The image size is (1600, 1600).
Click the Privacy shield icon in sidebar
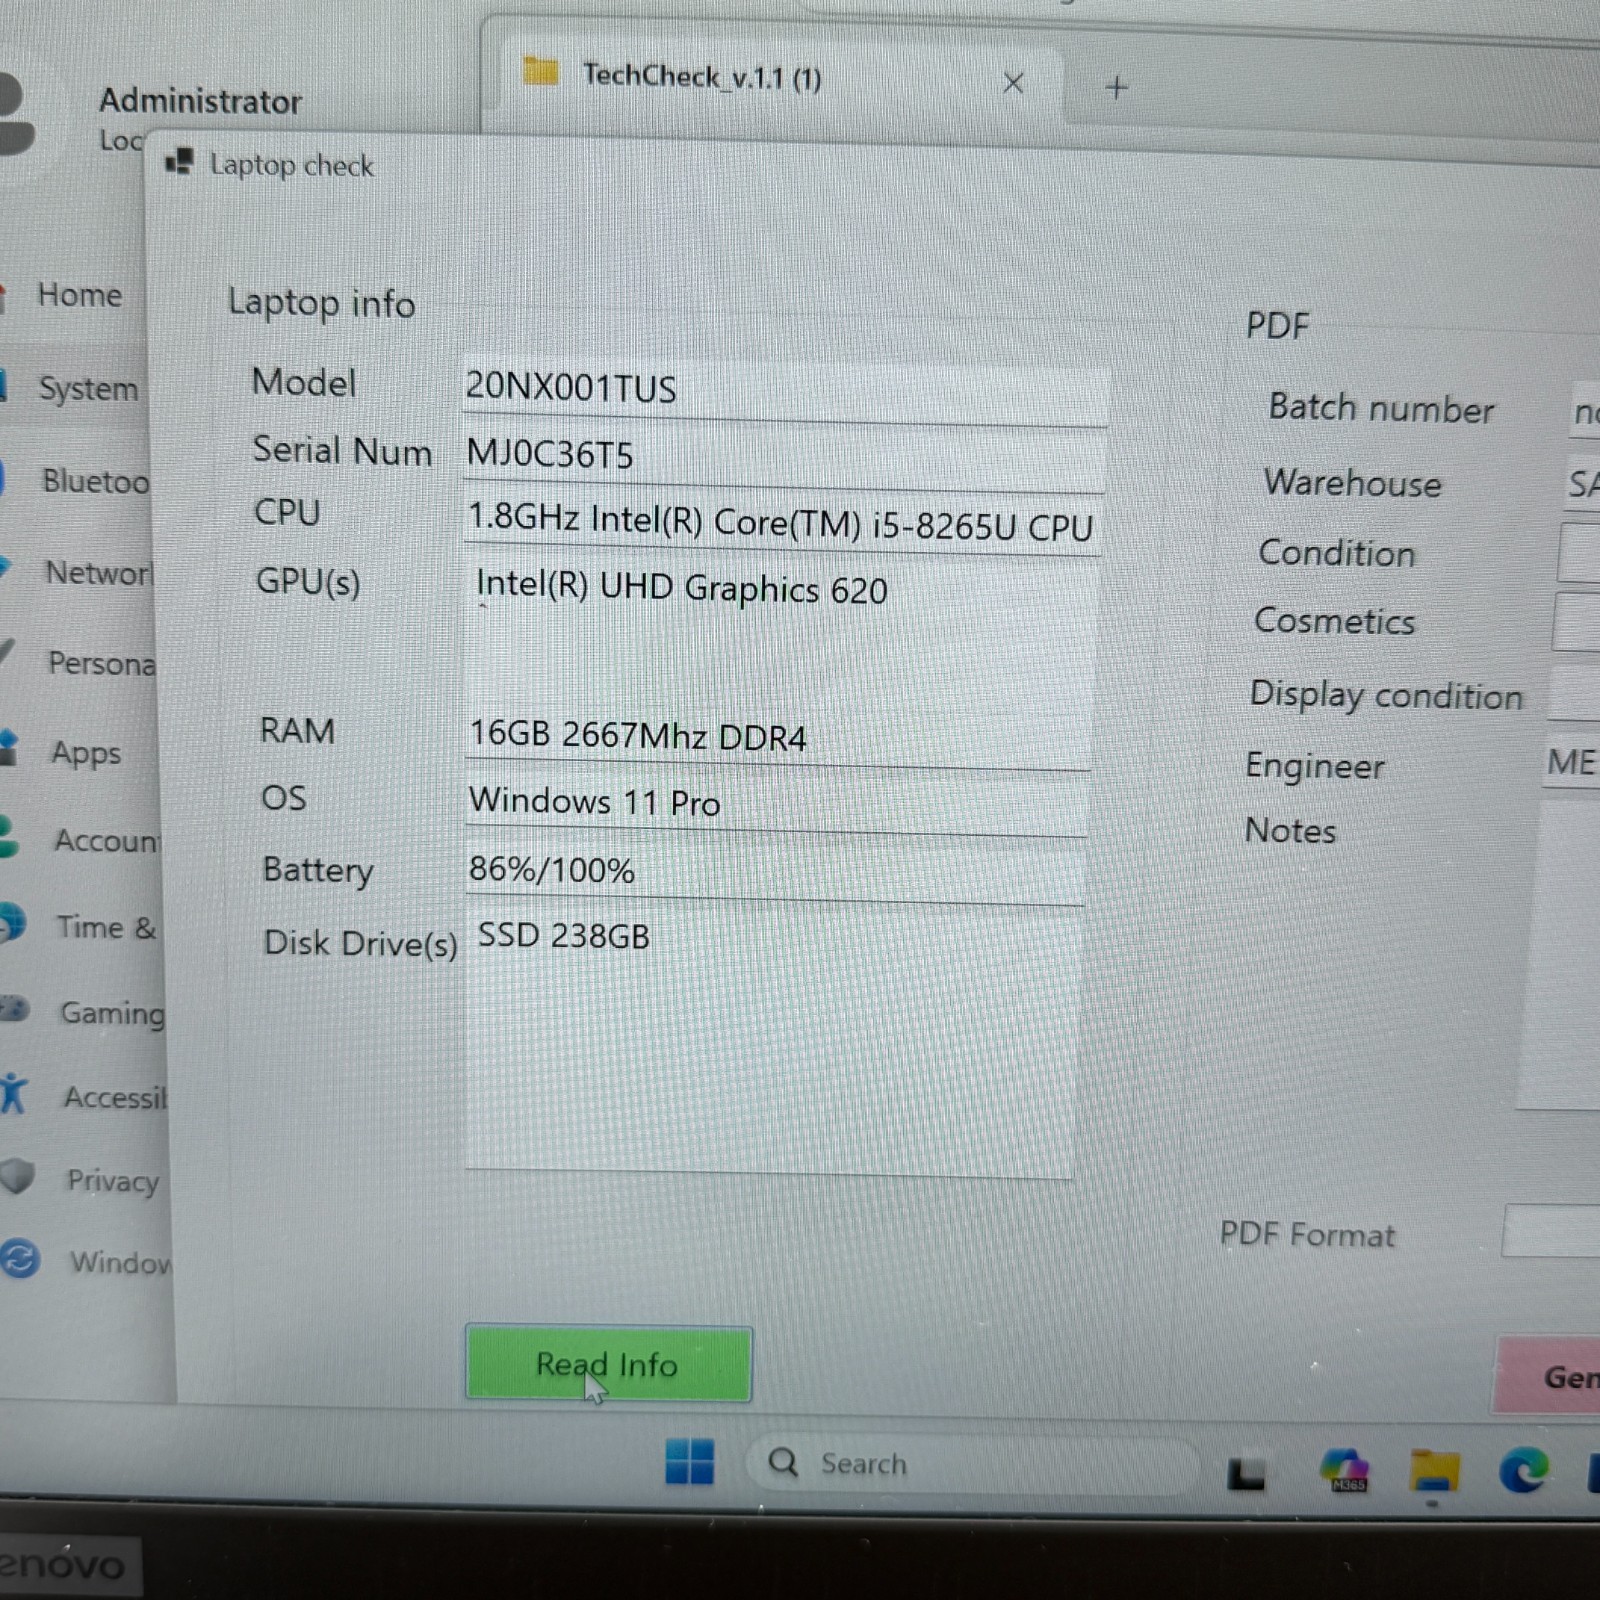pyautogui.click(x=16, y=1176)
